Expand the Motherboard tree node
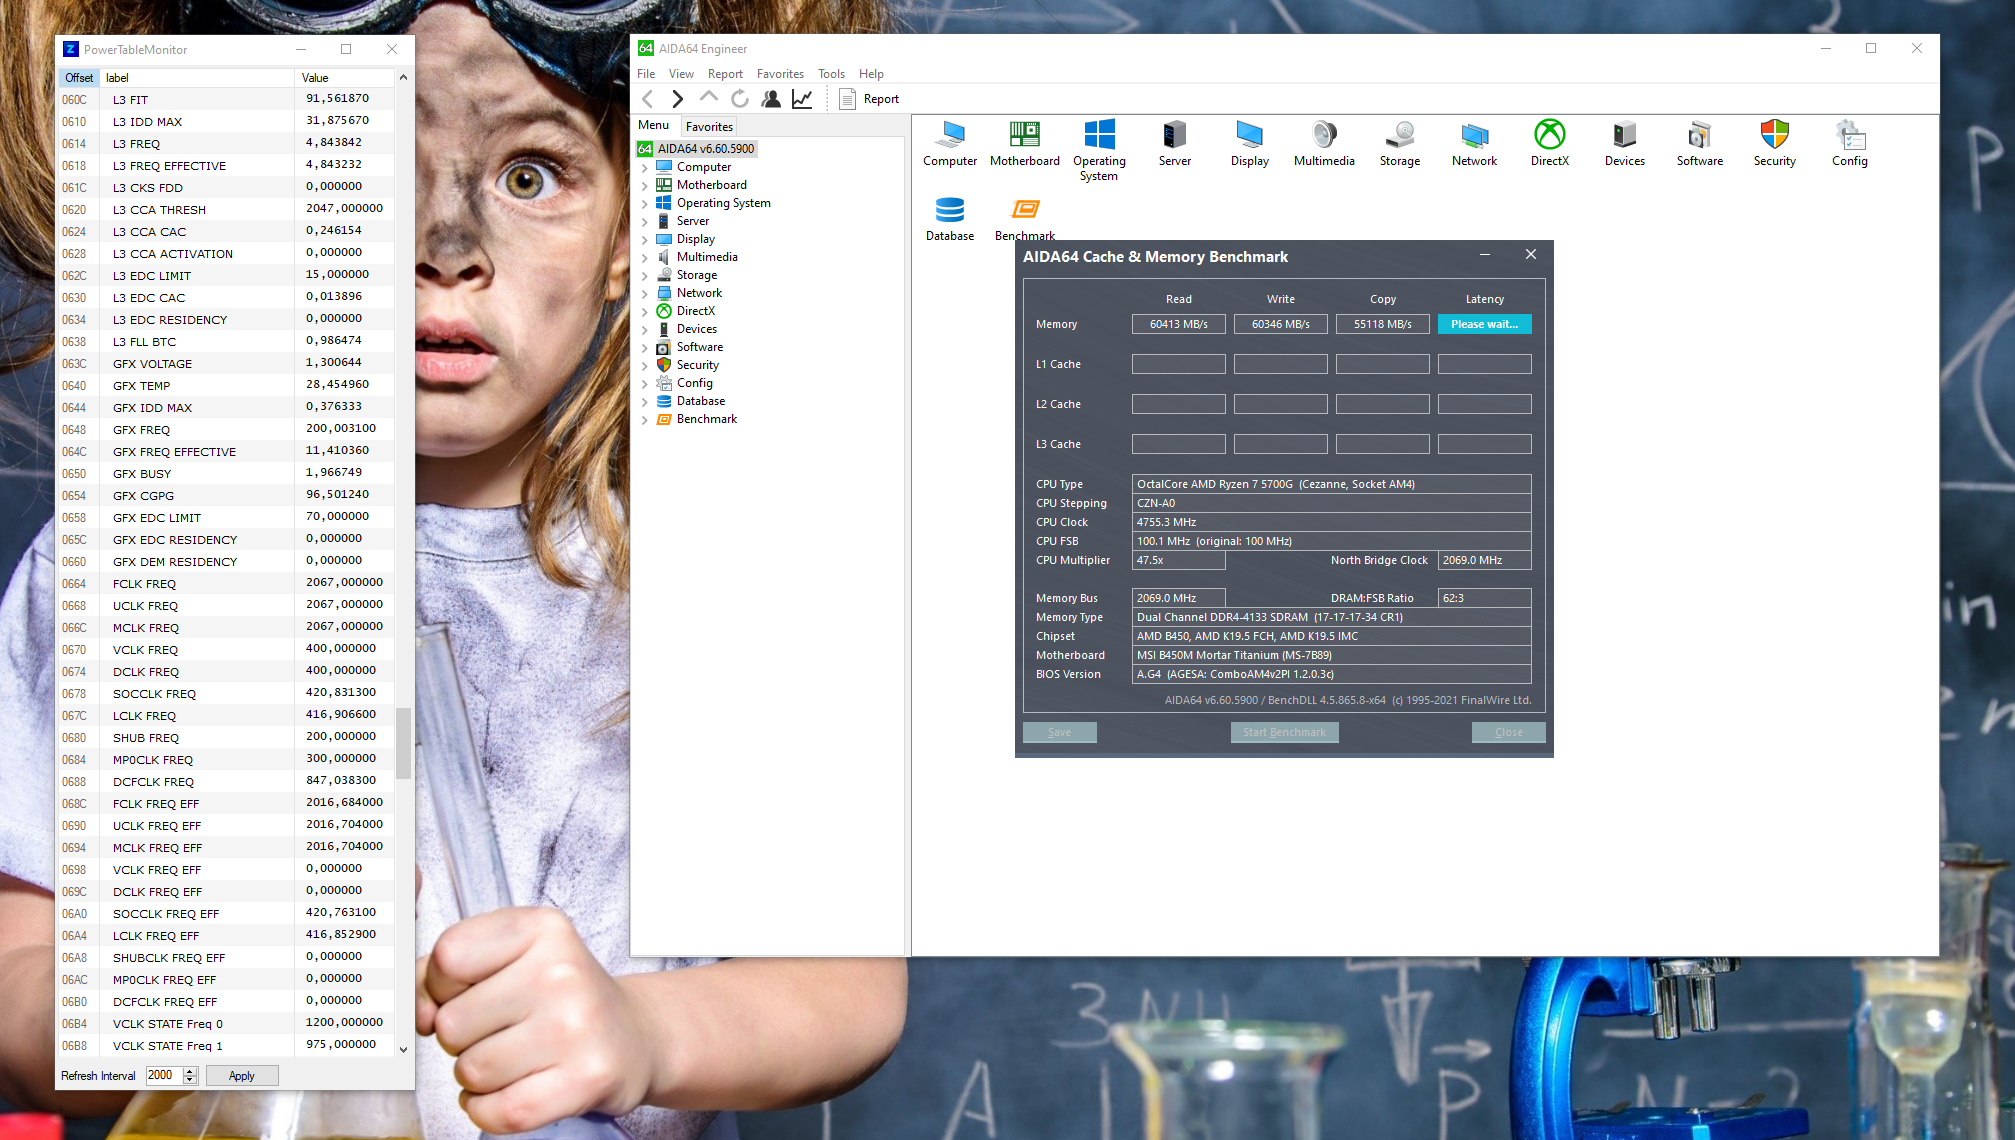2015x1140 pixels. (x=645, y=186)
